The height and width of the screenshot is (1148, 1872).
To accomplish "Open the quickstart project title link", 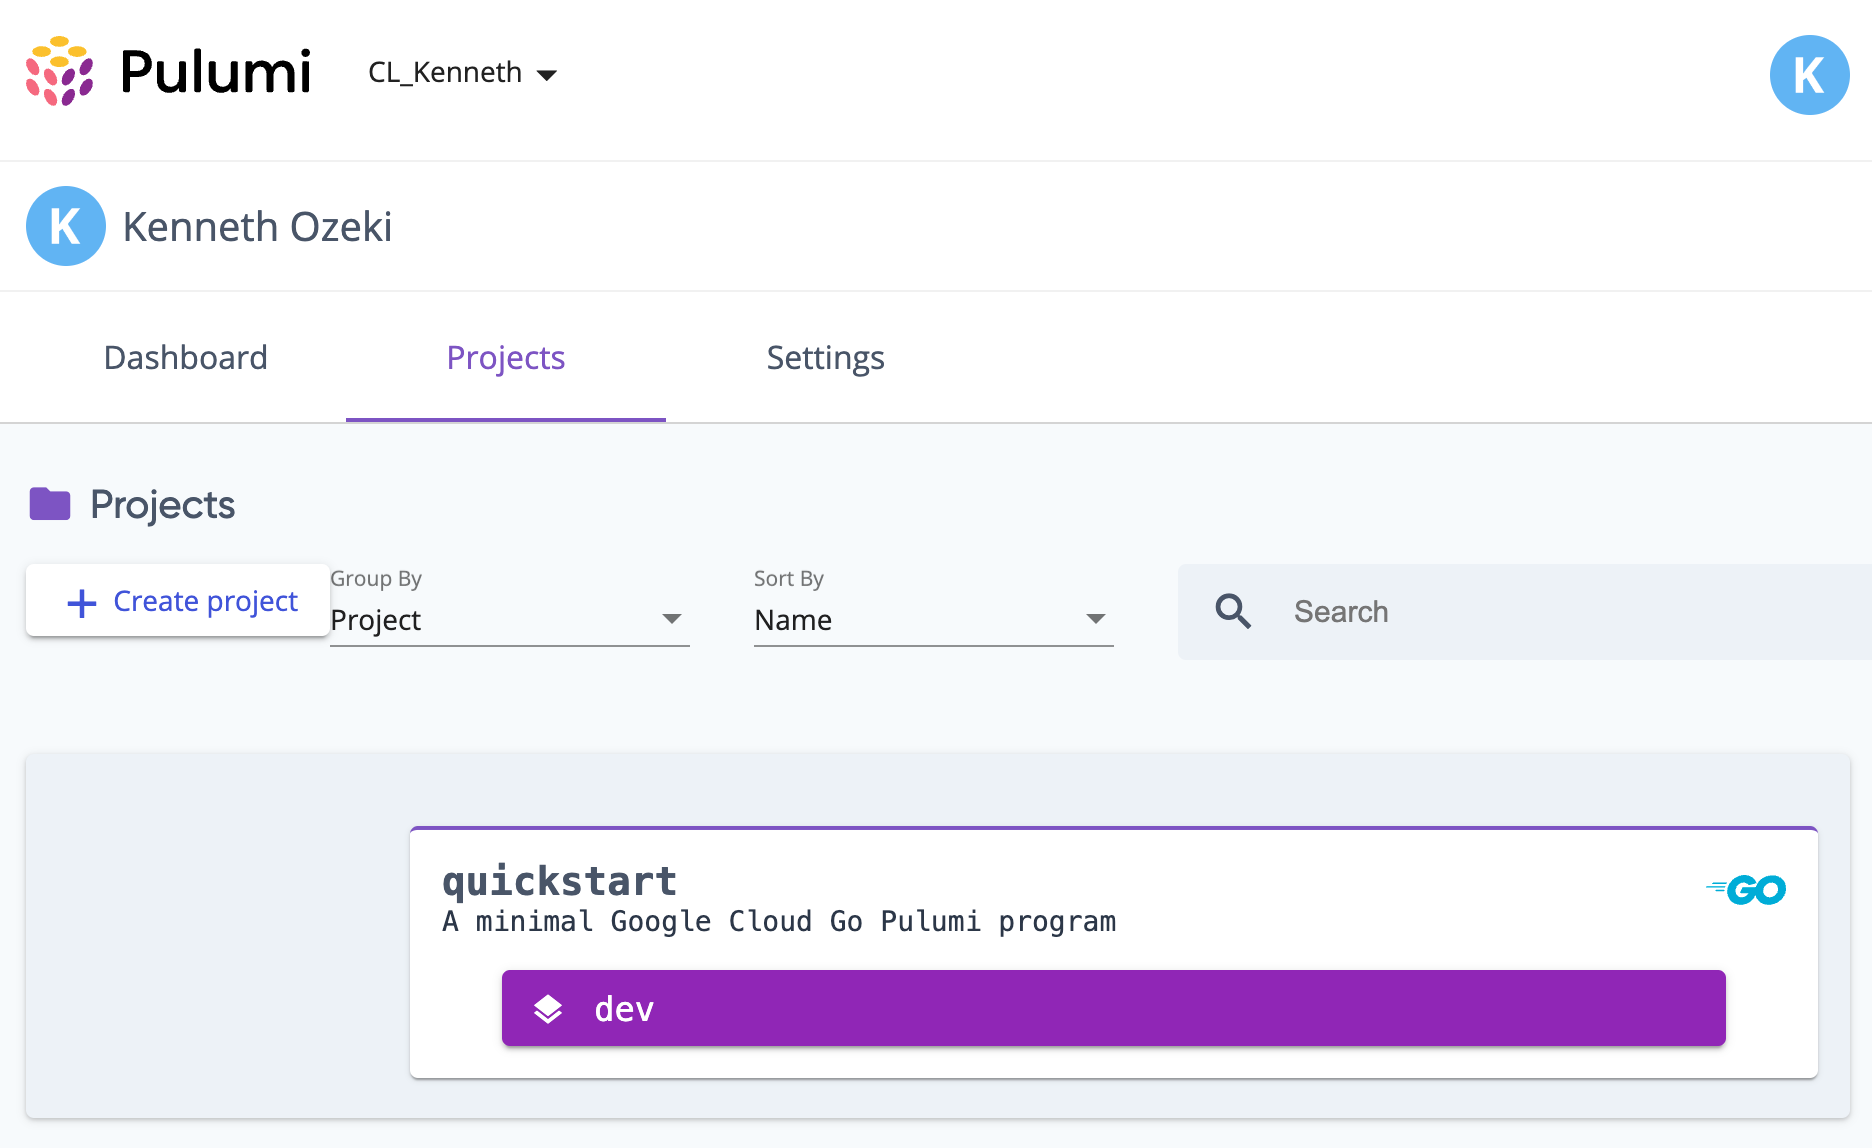I will [x=559, y=881].
